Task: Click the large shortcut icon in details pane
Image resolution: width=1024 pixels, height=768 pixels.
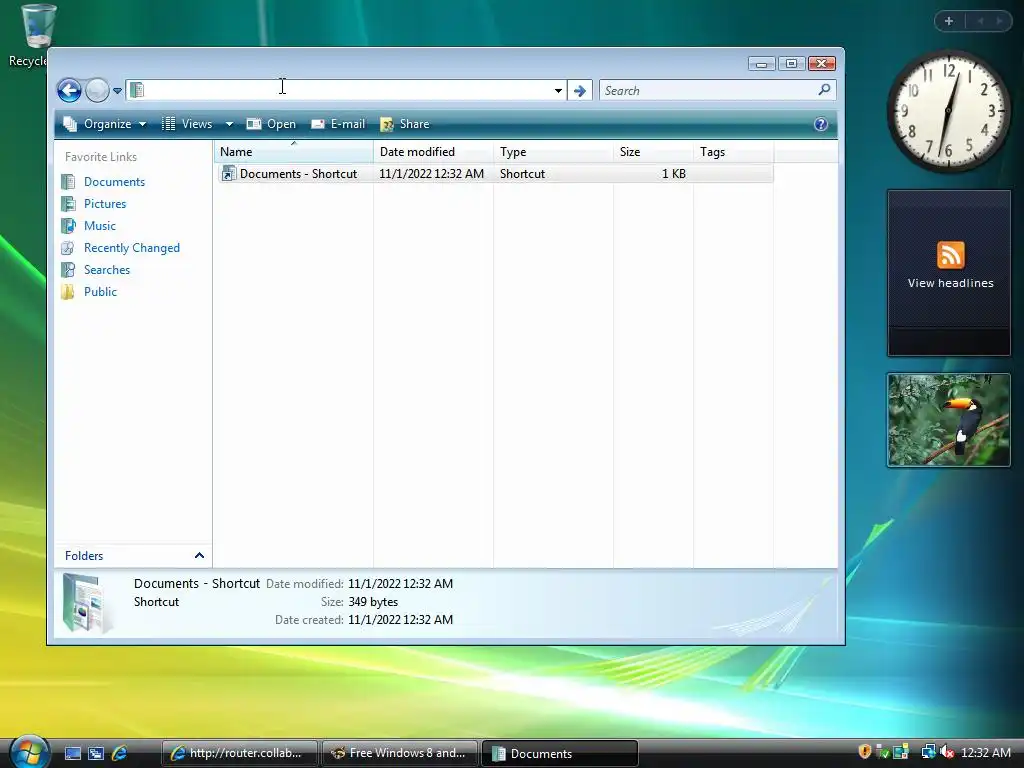Action: [x=86, y=602]
